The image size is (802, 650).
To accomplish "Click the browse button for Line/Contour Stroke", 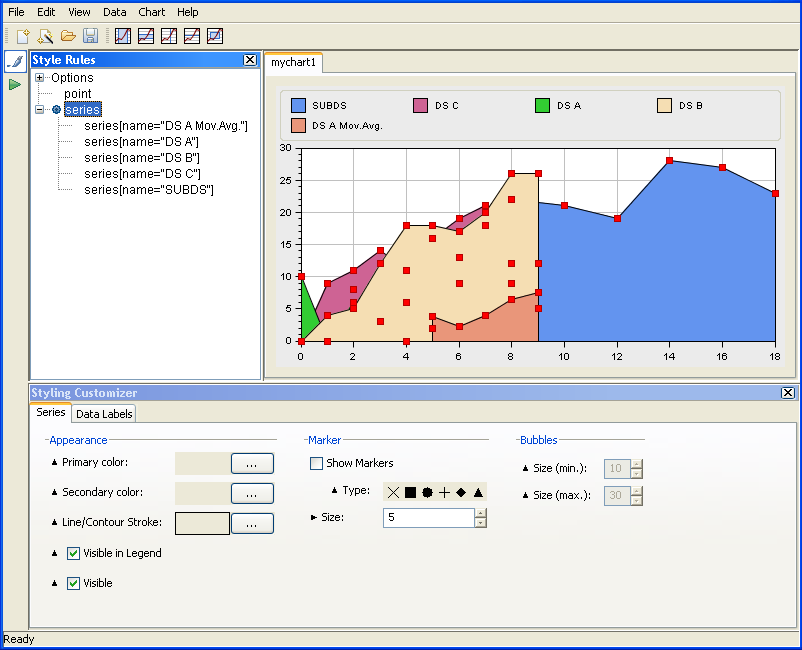I will (252, 523).
